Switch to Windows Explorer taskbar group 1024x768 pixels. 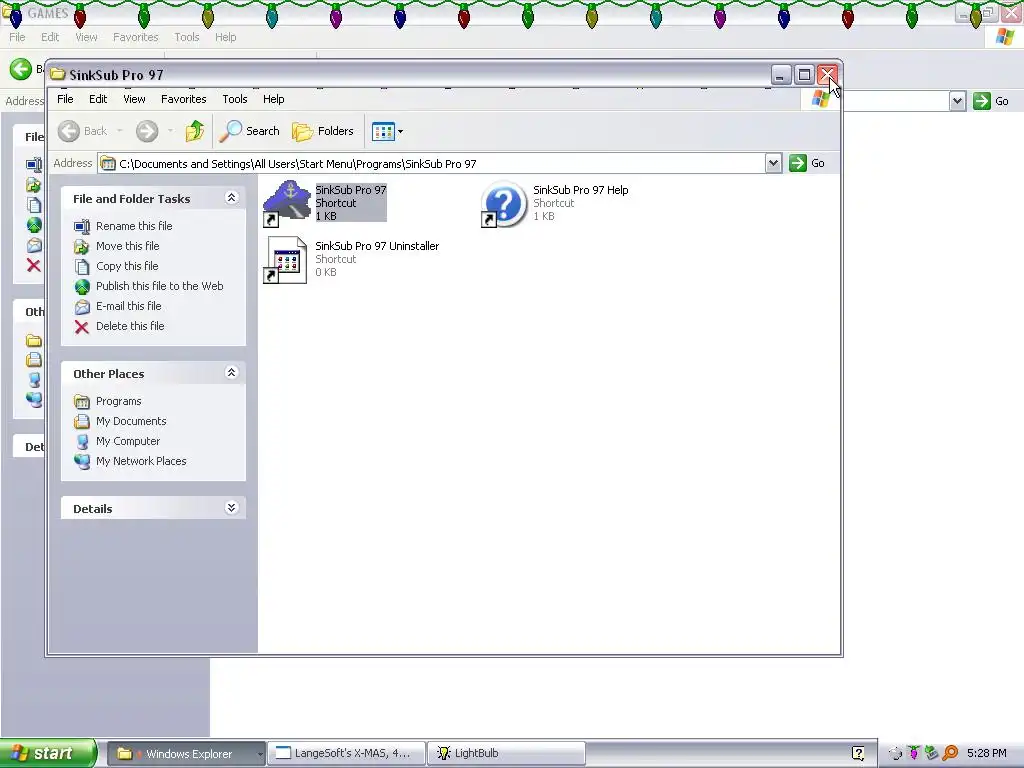185,754
